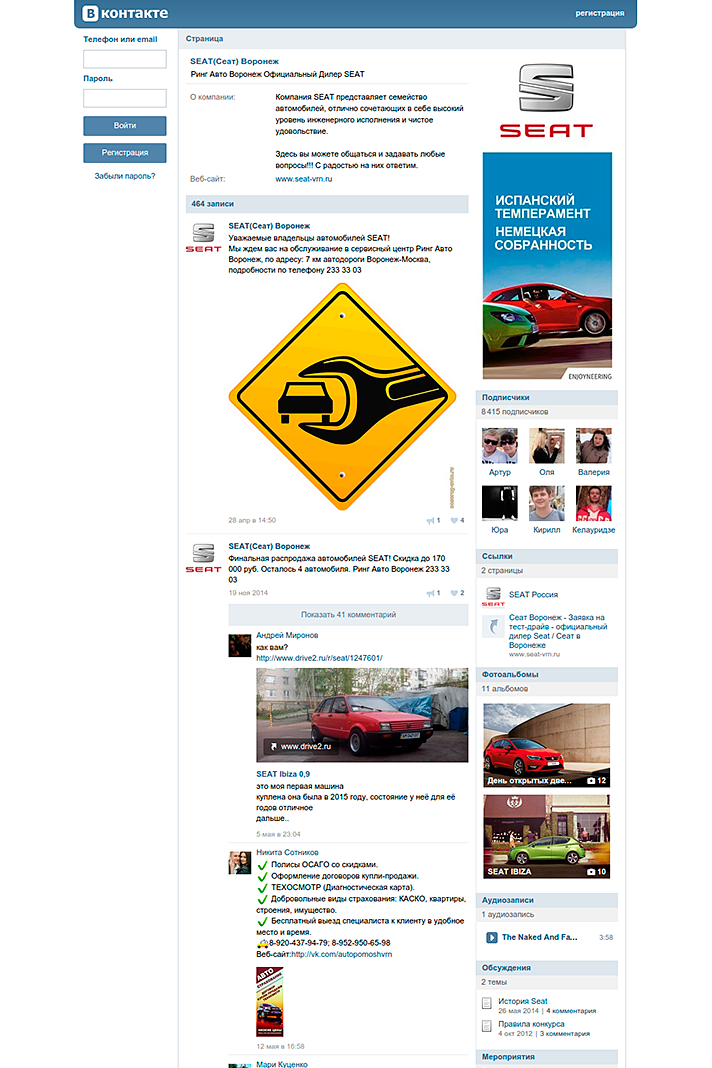
Task: Open История Seat discussion topic
Action: click(523, 1001)
